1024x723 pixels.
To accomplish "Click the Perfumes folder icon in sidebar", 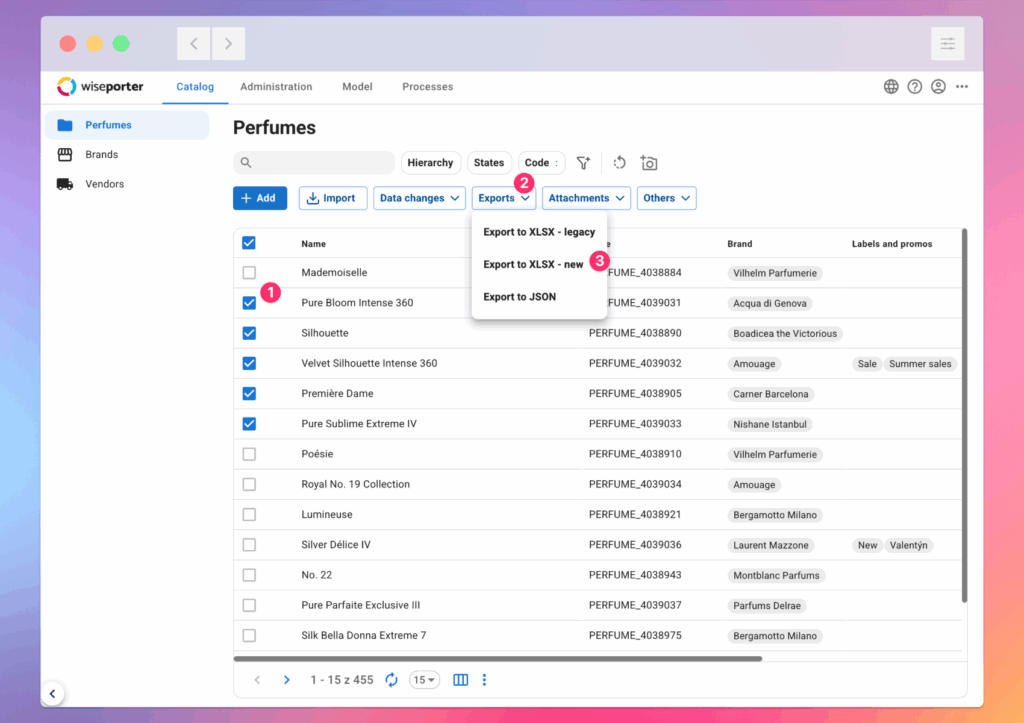I will (65, 125).
